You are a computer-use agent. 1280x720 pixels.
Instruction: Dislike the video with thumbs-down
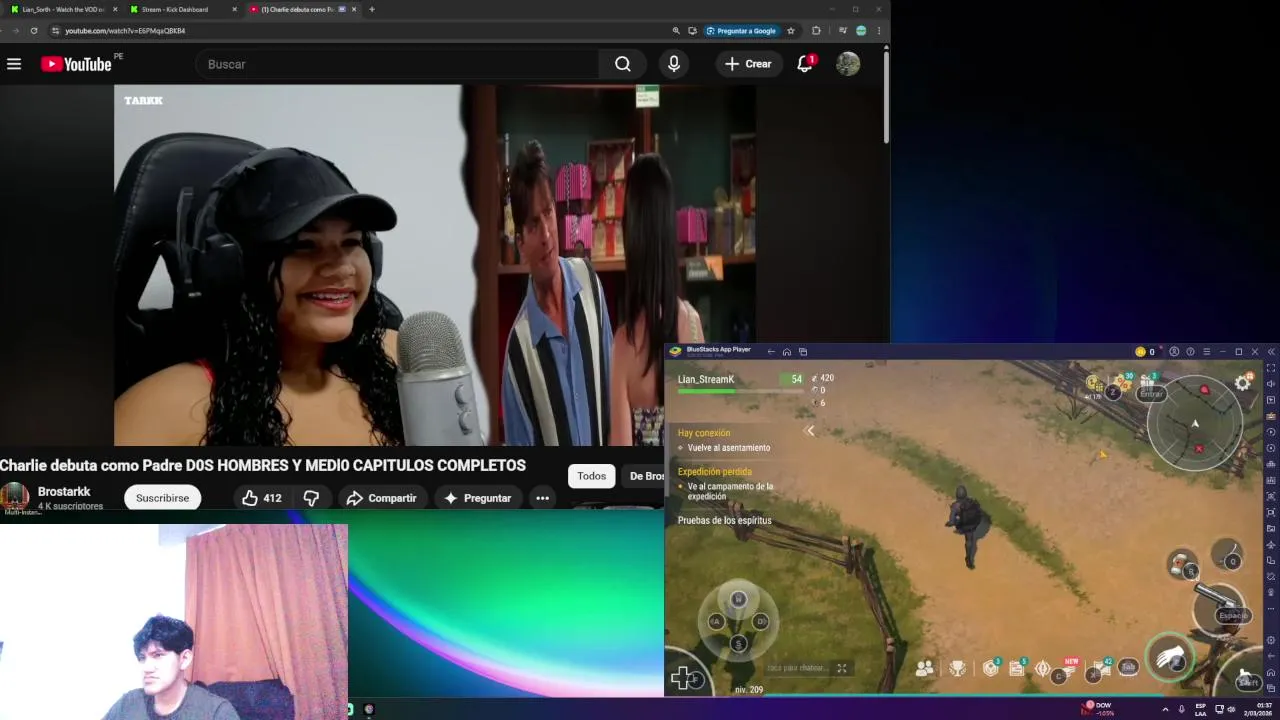click(x=311, y=498)
